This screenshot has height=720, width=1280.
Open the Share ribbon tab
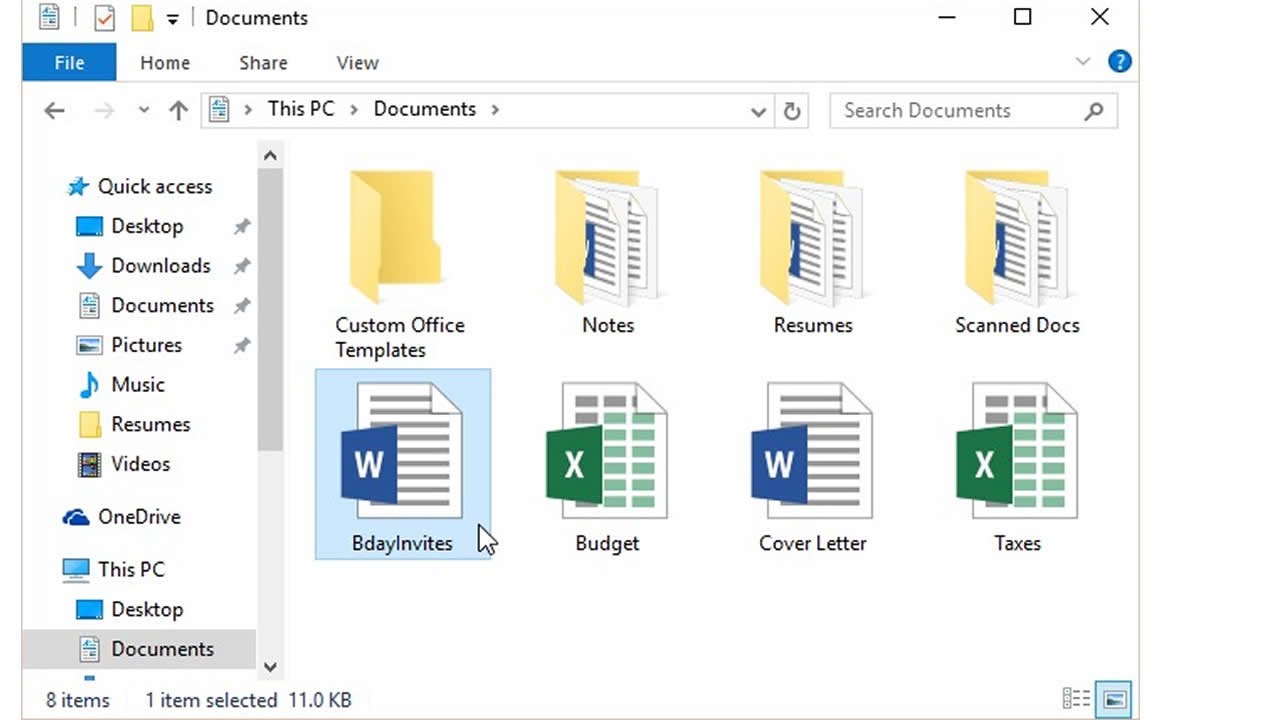point(263,63)
